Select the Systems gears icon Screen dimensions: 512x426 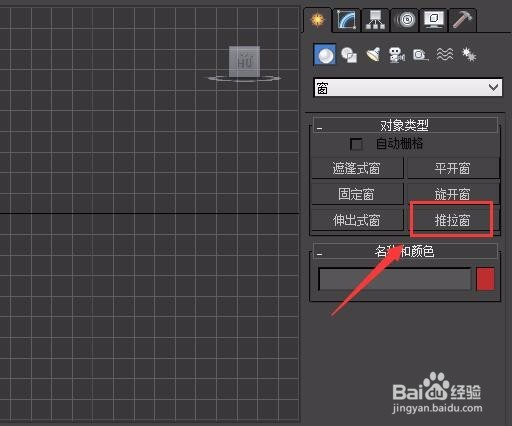[x=469, y=55]
